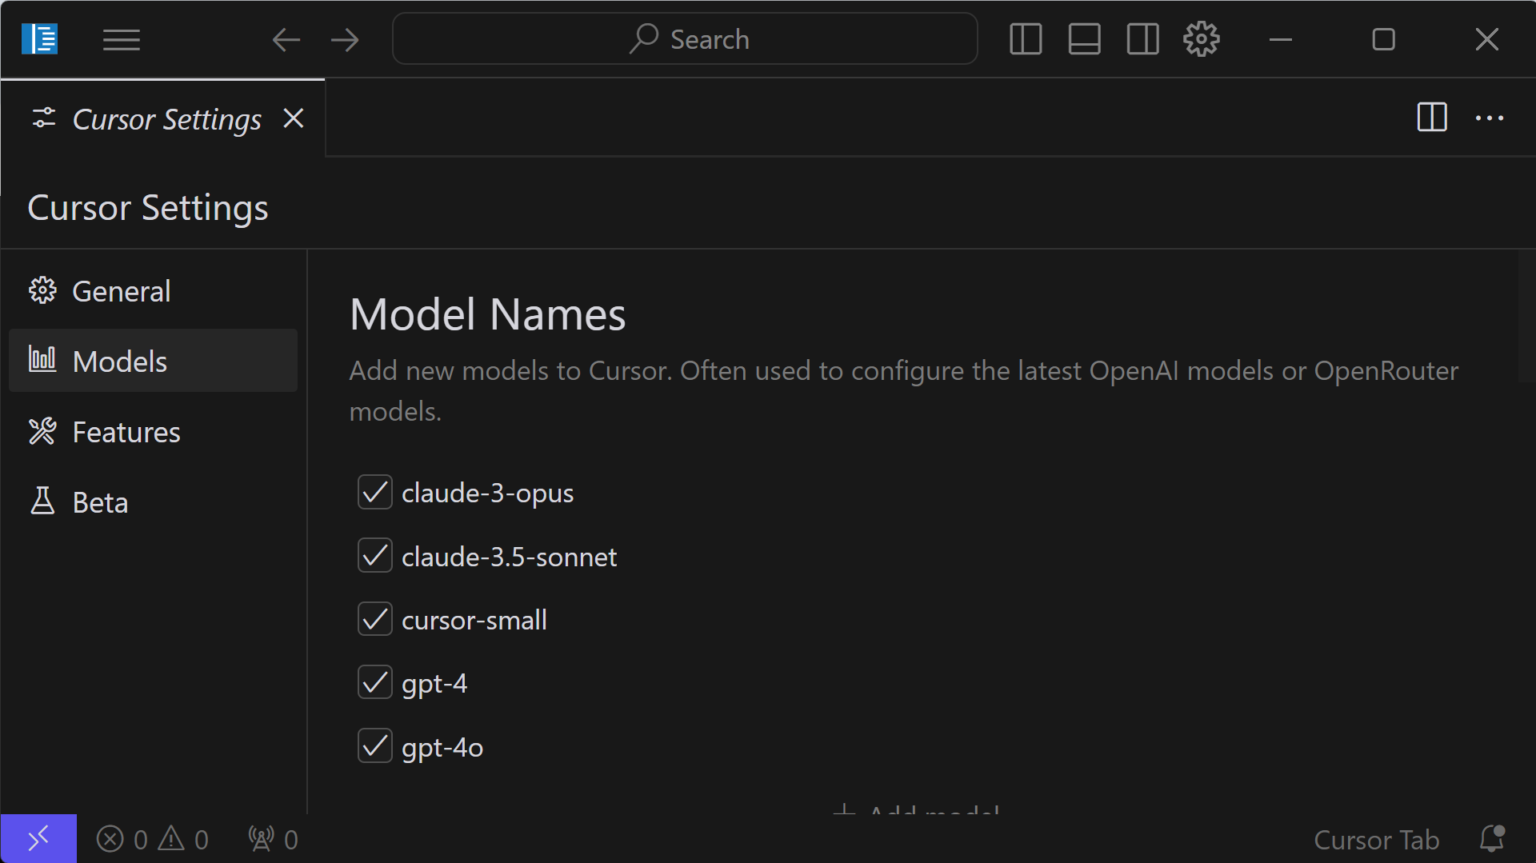1536x863 pixels.
Task: Open settings via the title bar gear icon
Action: pyautogui.click(x=1201, y=39)
